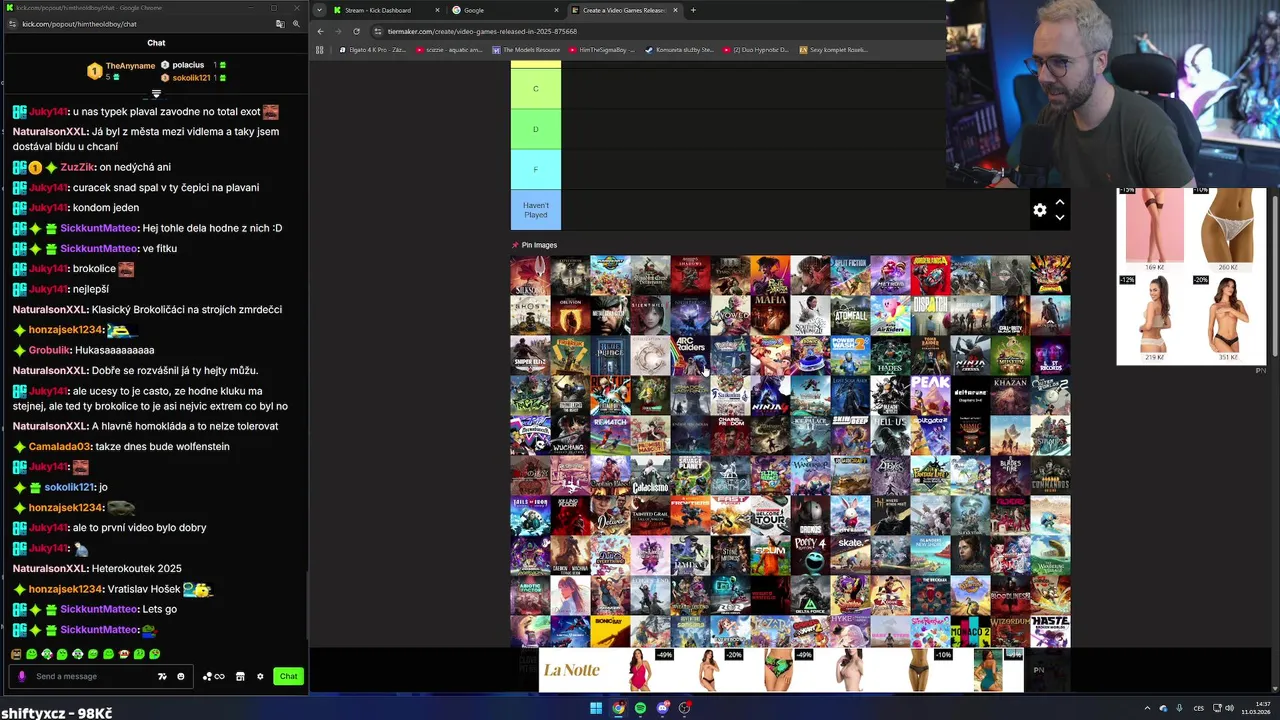This screenshot has height=720, width=1280.
Task: Open the bookmarks apps grid icon
Action: click(320, 49)
